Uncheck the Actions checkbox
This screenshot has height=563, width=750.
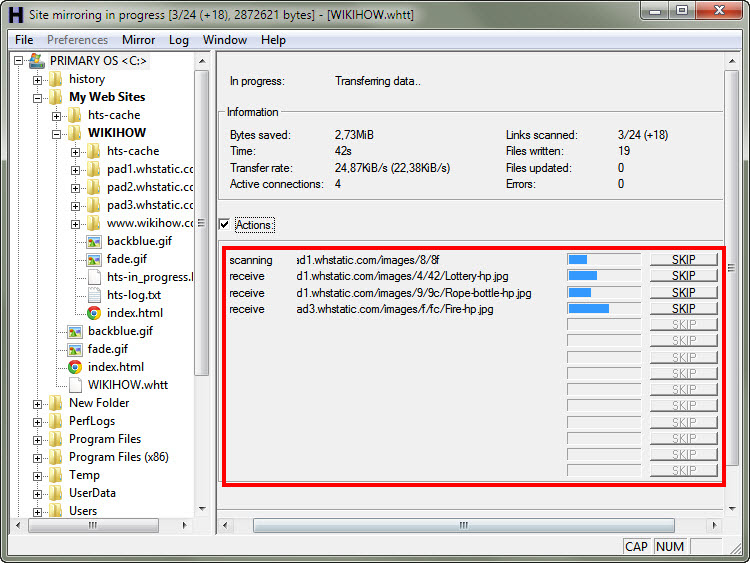pyautogui.click(x=224, y=224)
